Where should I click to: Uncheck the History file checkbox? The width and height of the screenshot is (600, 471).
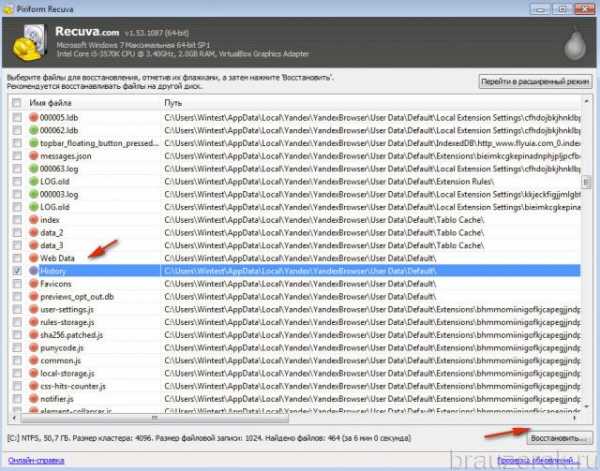[15, 271]
